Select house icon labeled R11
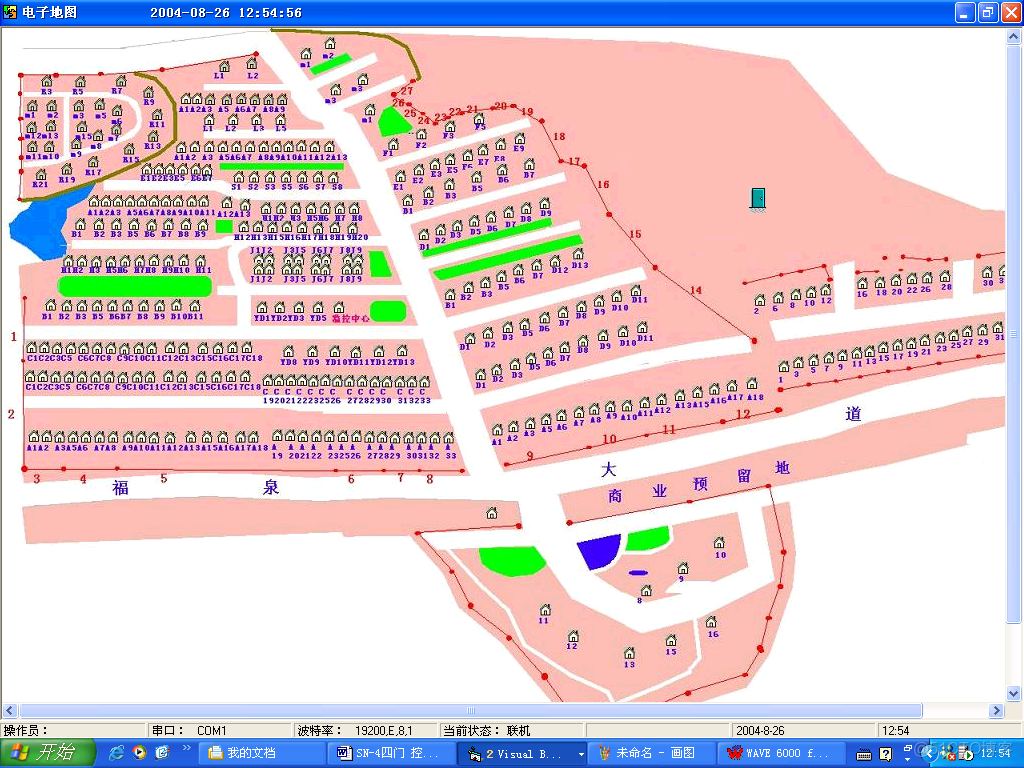This screenshot has height=768, width=1024. pos(157,115)
